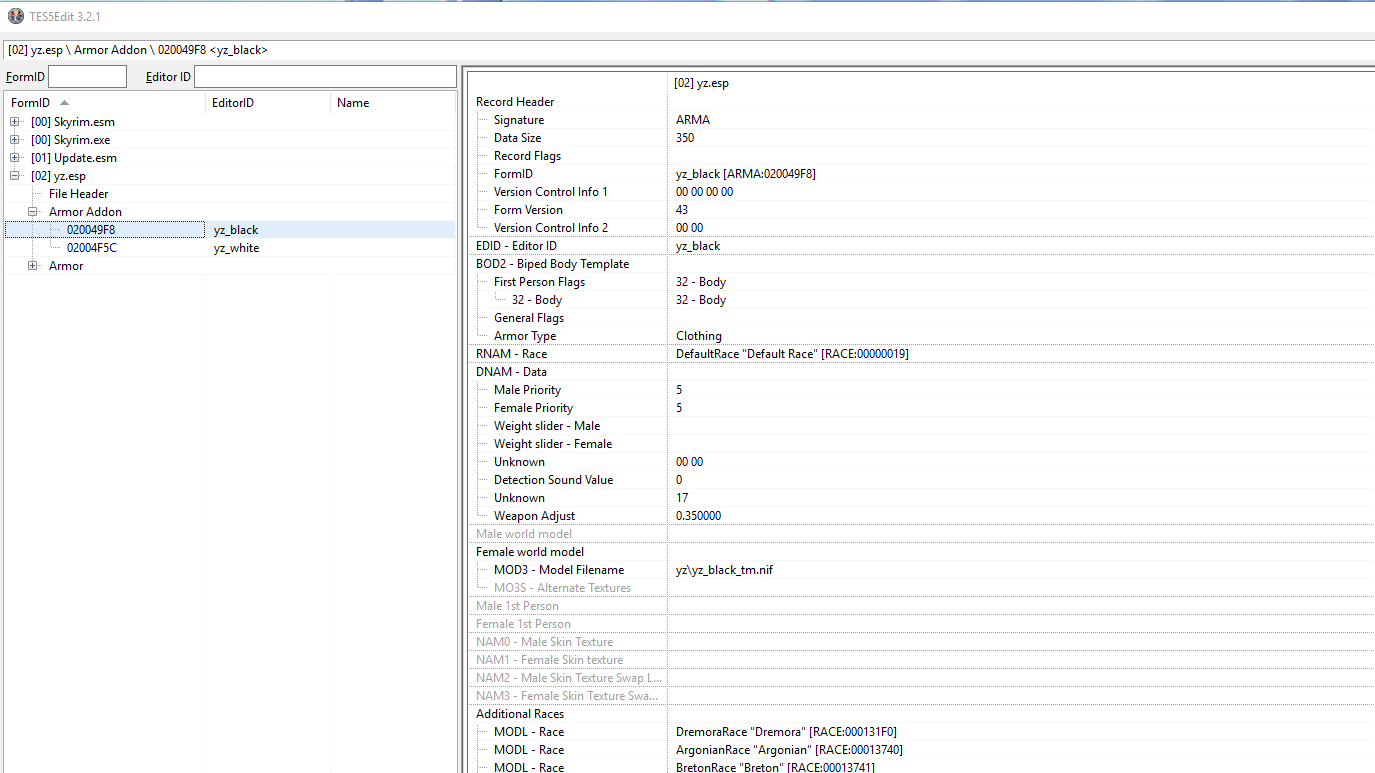Image resolution: width=1375 pixels, height=773 pixels.
Task: Select the EDID - Editor ID row
Action: point(920,246)
